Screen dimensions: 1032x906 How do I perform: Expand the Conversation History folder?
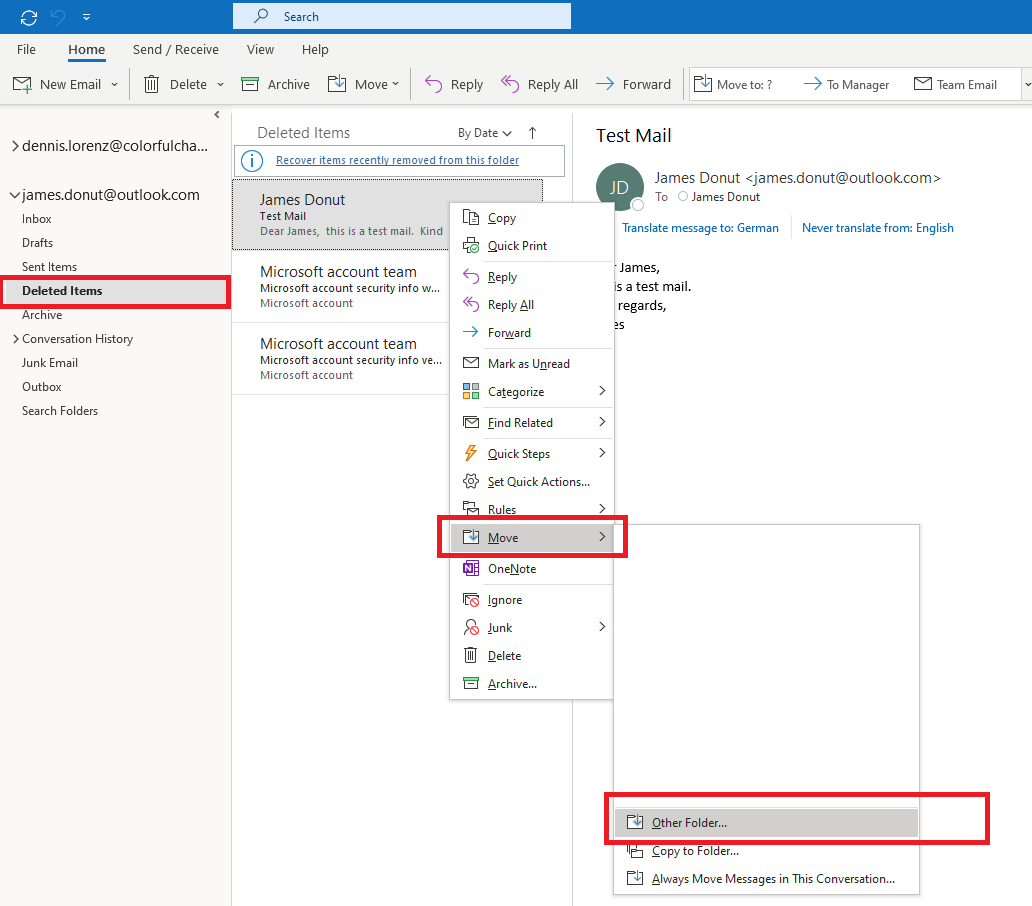(x=16, y=338)
